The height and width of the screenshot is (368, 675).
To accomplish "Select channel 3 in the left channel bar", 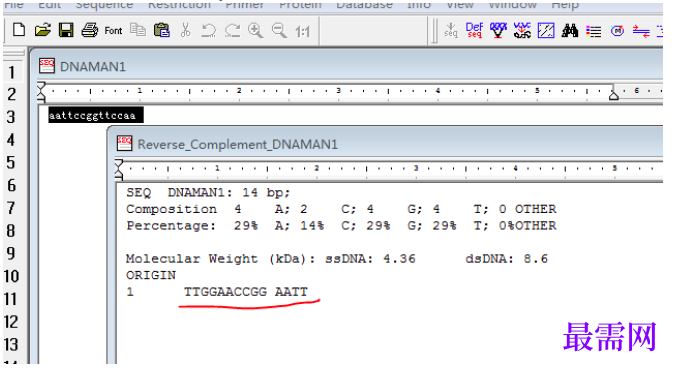I will 12,117.
